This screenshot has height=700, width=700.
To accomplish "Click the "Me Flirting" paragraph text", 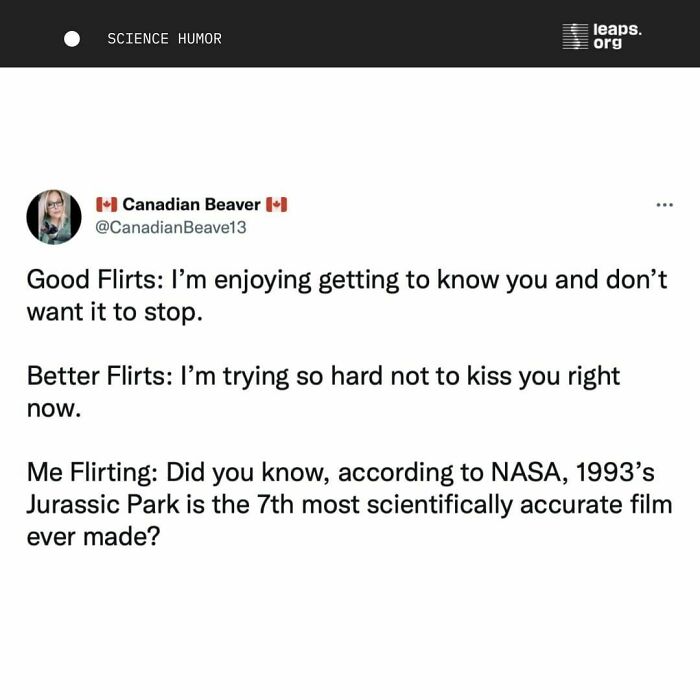I will point(349,504).
